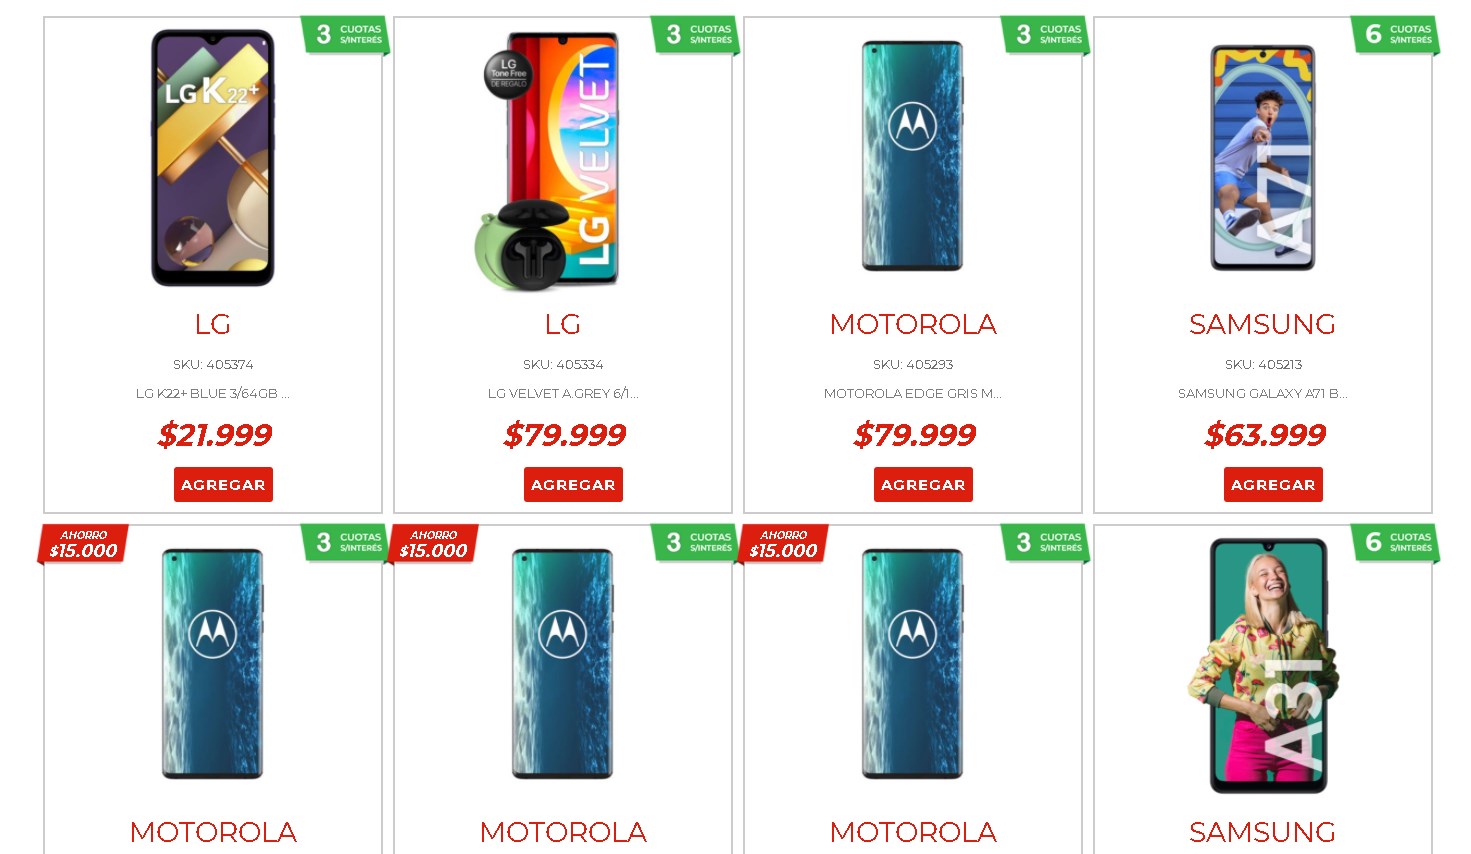This screenshot has height=854, width=1471.
Task: Open the $63.999 Samsung price
Action: [1265, 435]
